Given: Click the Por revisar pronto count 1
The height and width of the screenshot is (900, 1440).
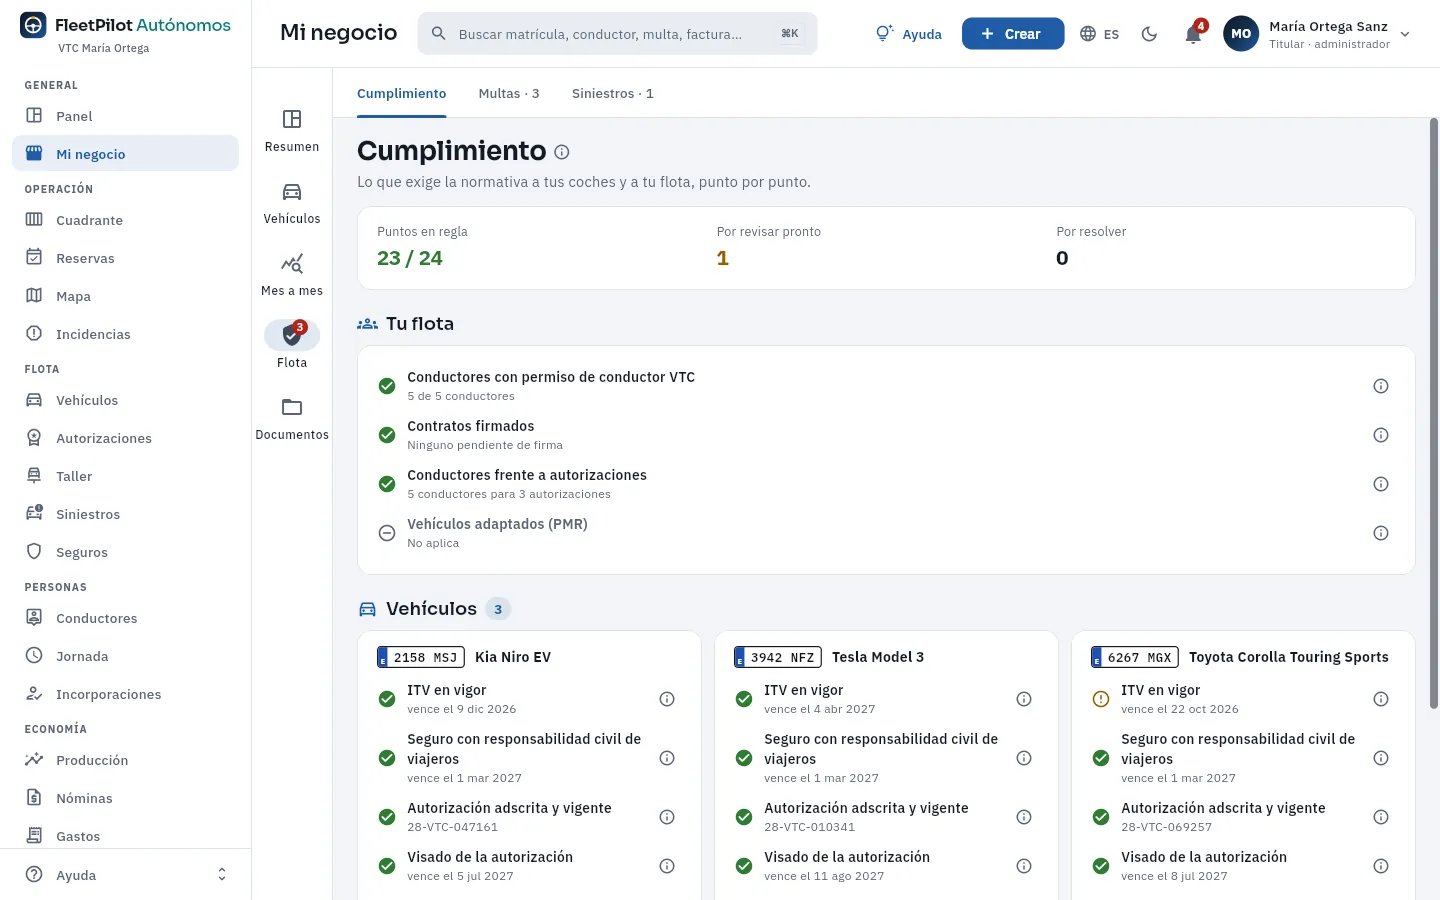Looking at the screenshot, I should (x=723, y=258).
